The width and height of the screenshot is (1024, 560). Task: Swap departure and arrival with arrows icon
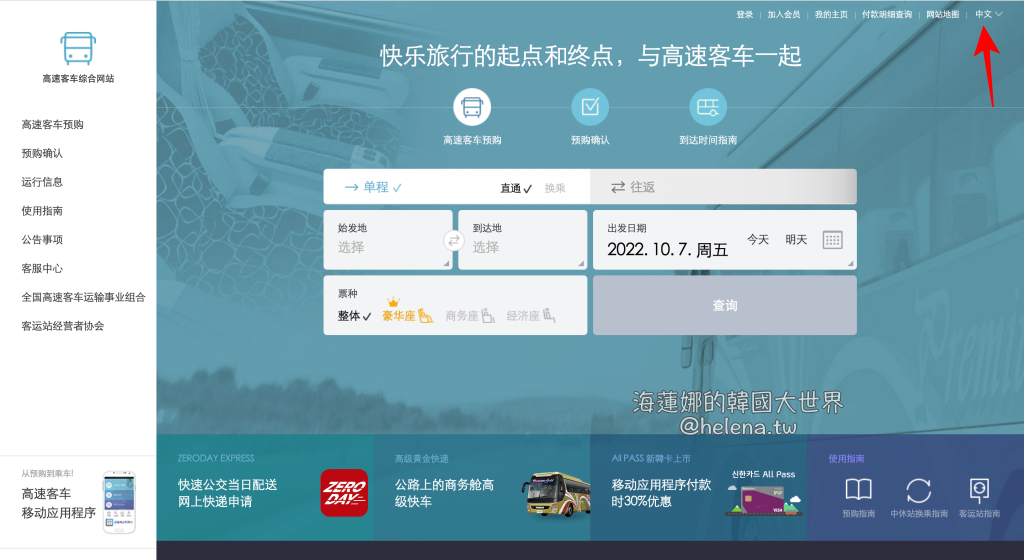coord(454,240)
